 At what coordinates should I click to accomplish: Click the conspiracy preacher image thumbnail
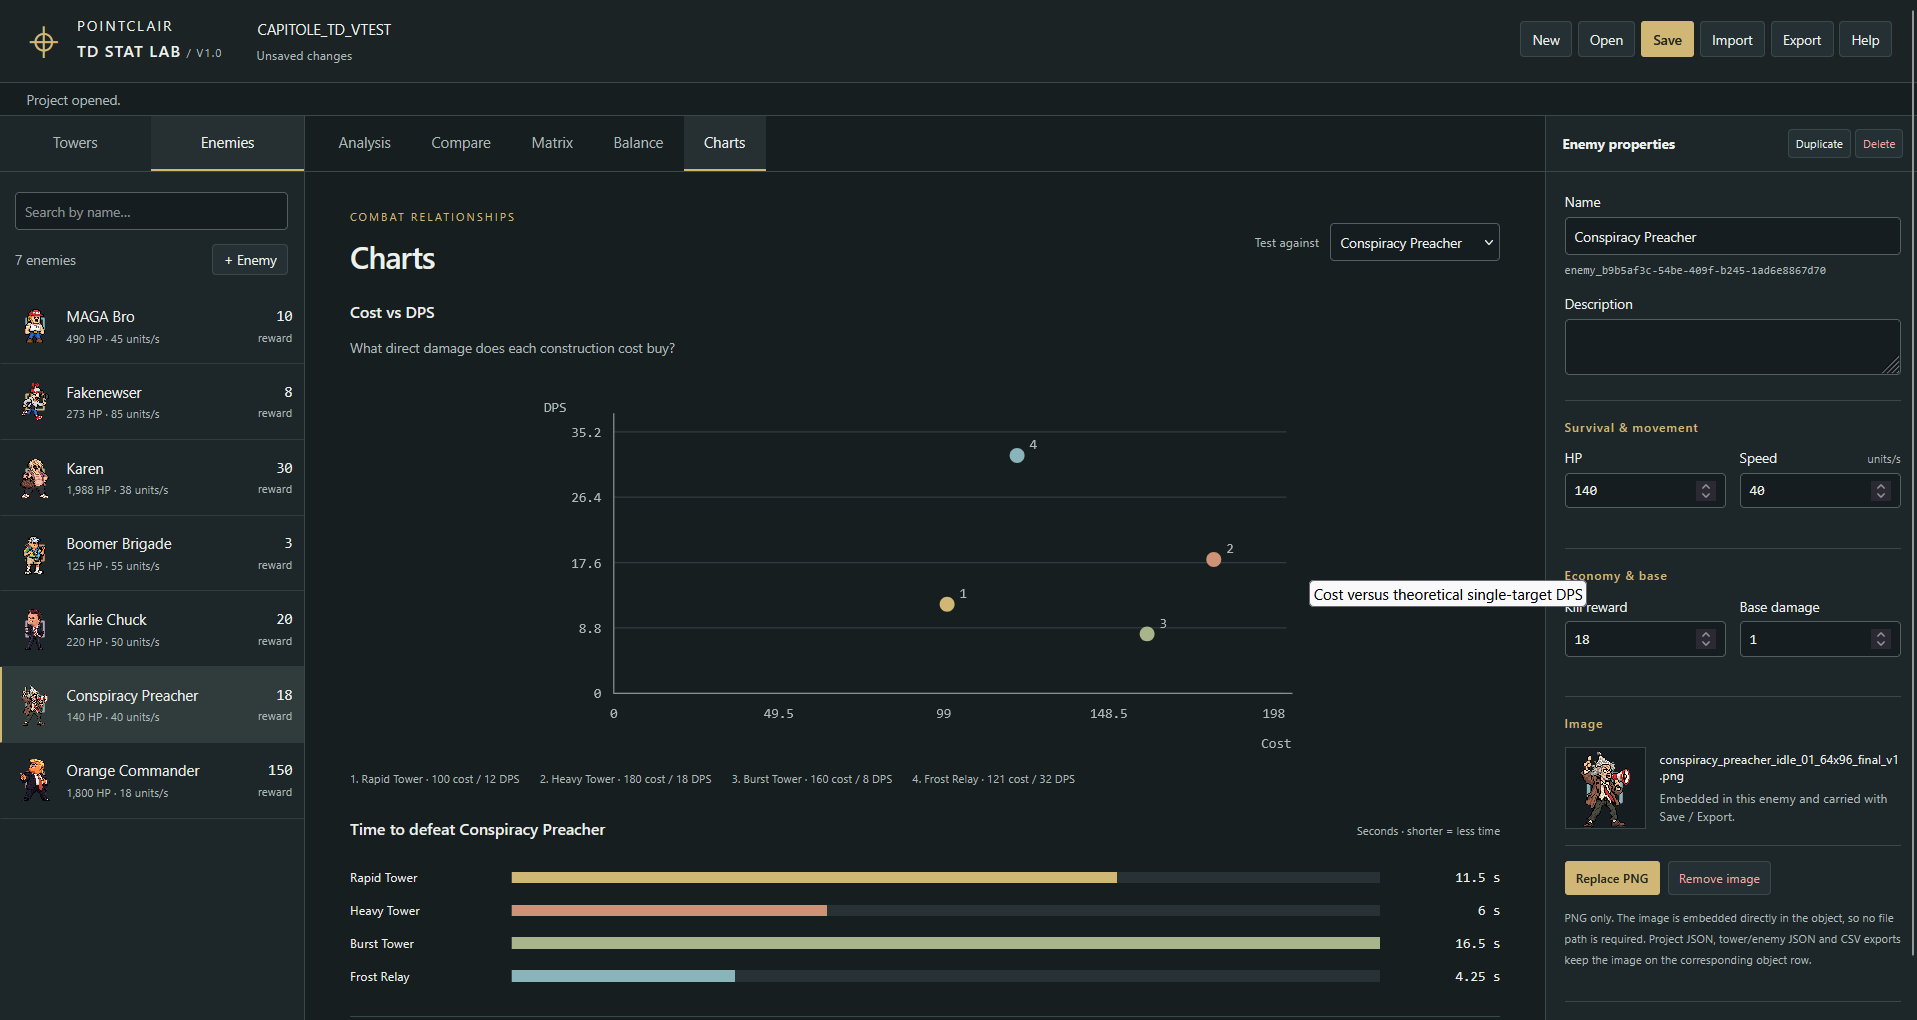click(x=1605, y=788)
